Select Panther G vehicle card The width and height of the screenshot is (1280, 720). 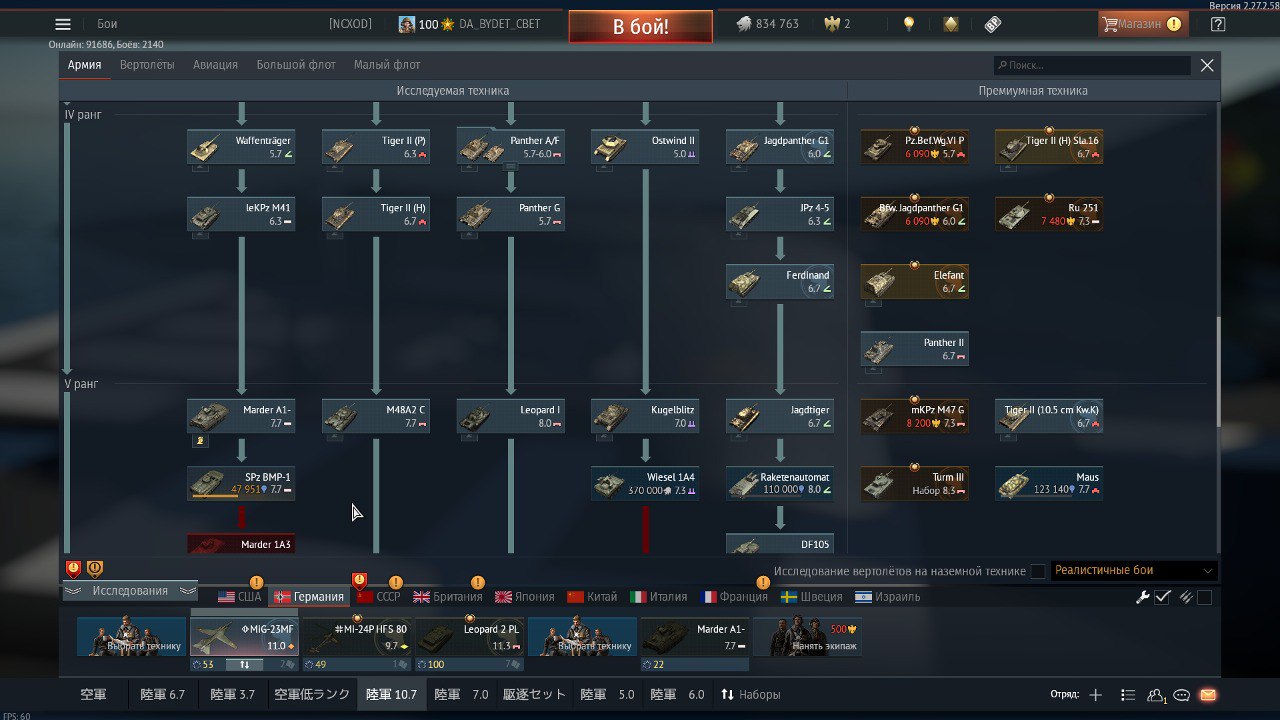511,214
